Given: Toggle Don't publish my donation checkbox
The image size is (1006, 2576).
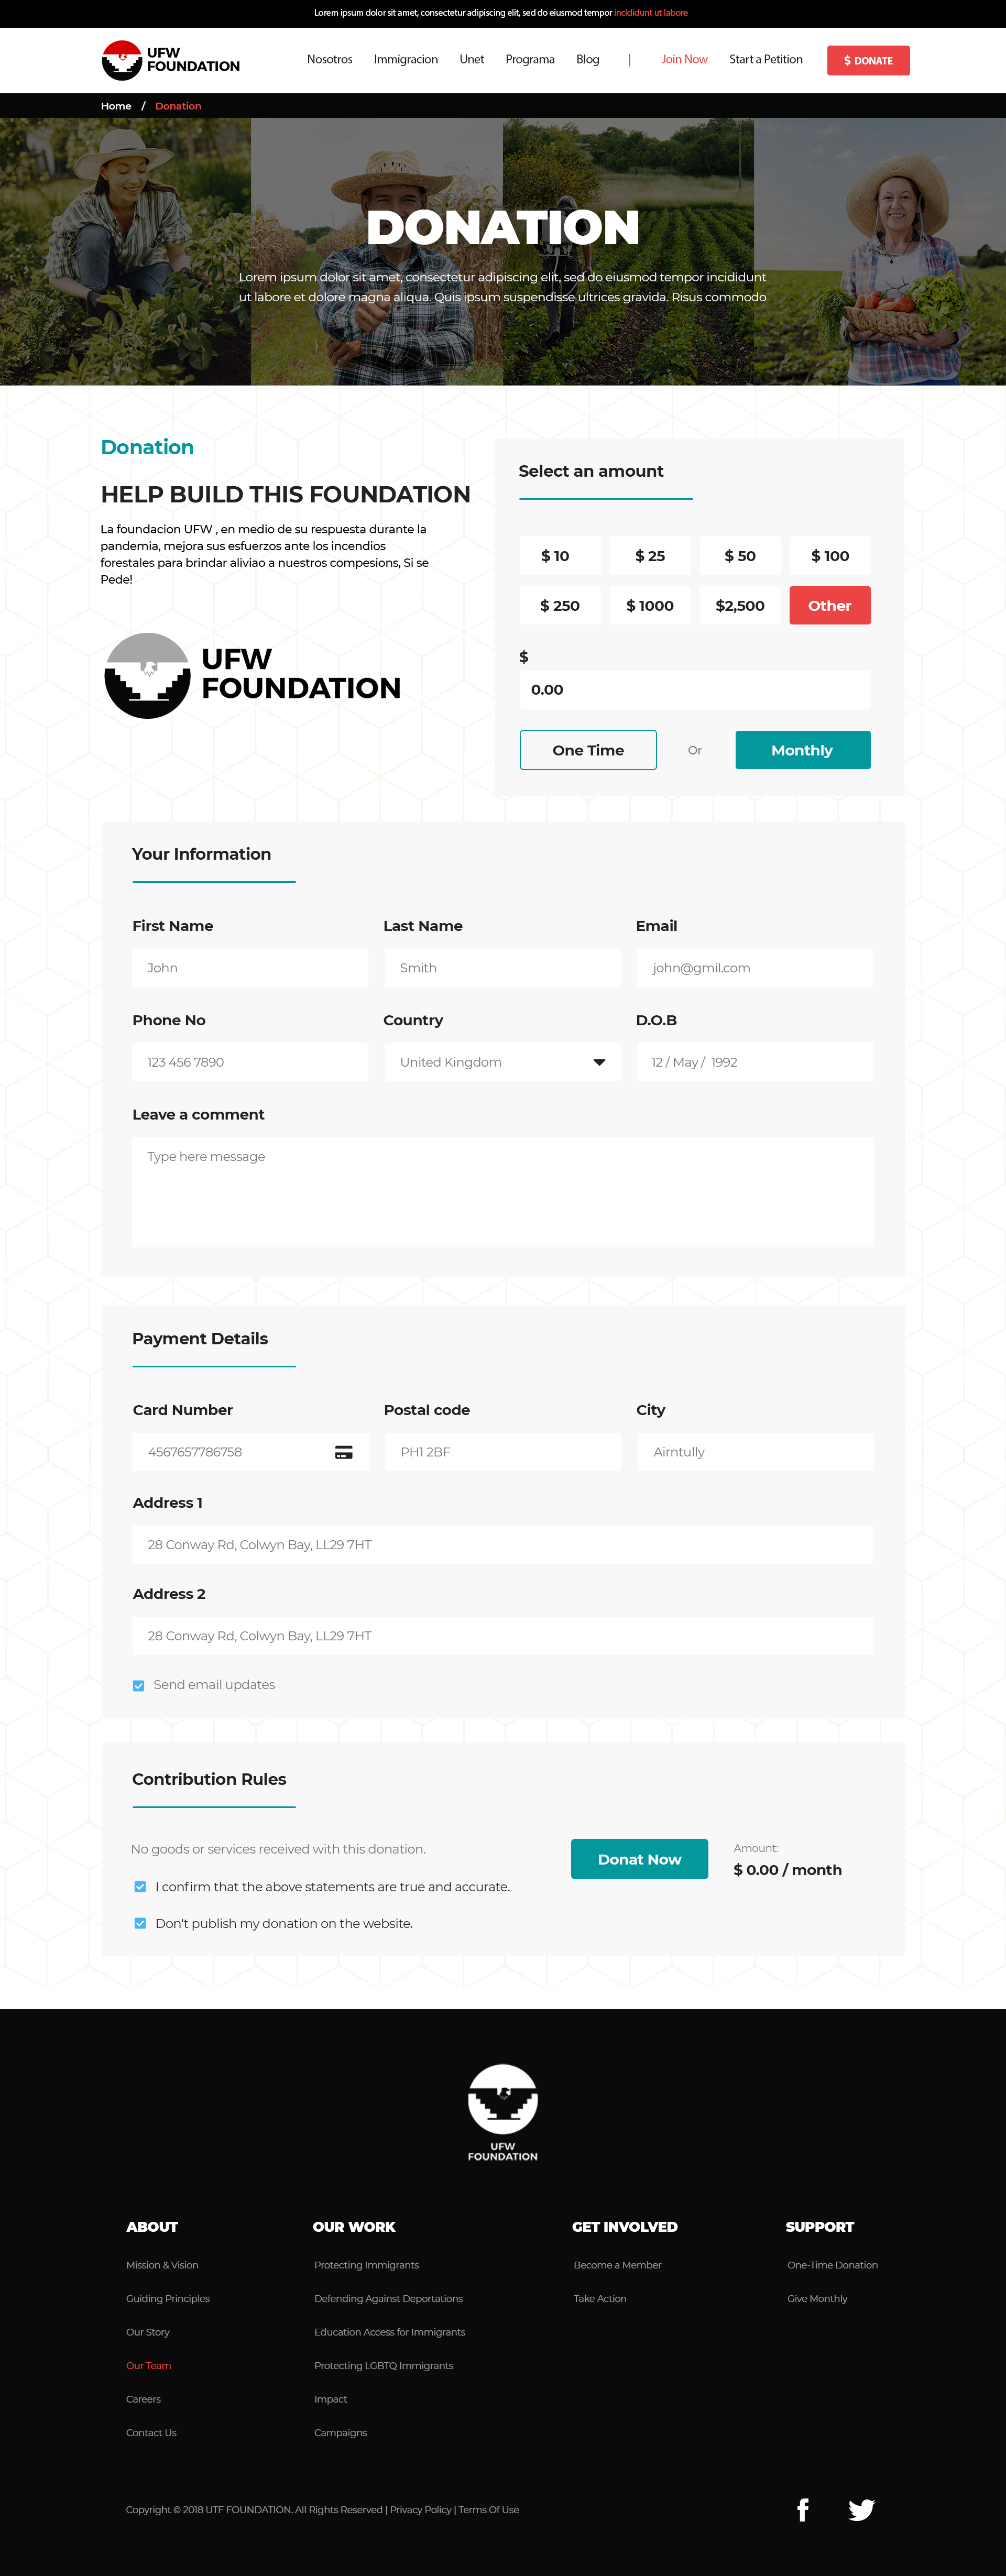Looking at the screenshot, I should 140,1923.
